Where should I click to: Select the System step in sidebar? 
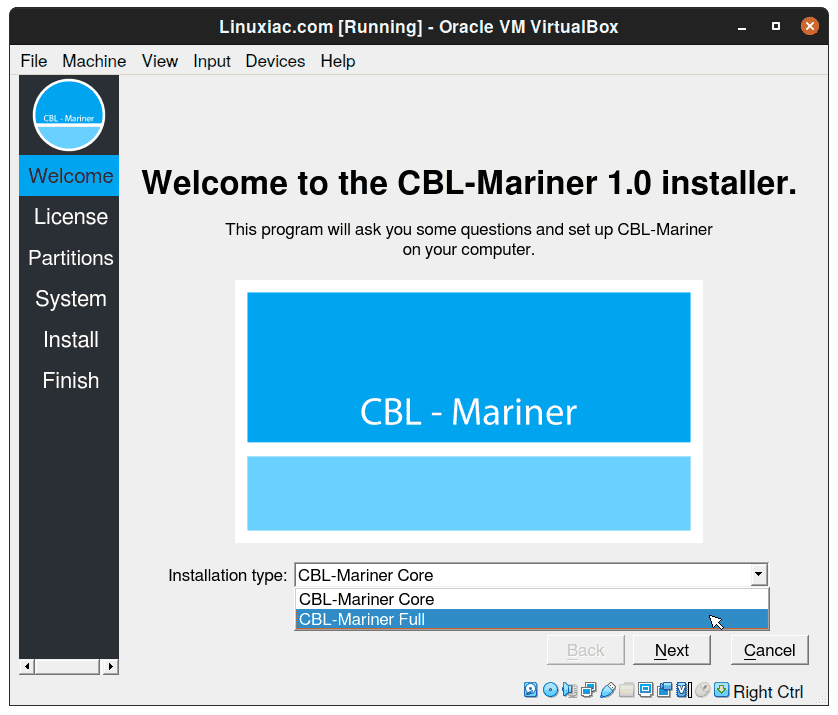tap(69, 298)
